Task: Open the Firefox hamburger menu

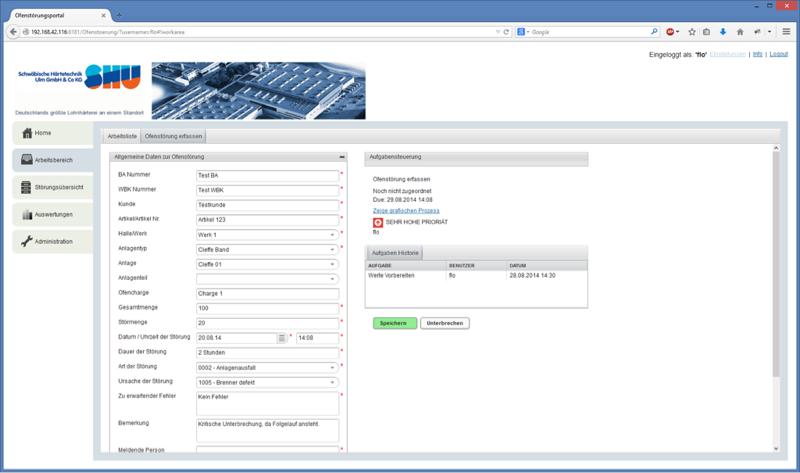Action: coord(787,32)
